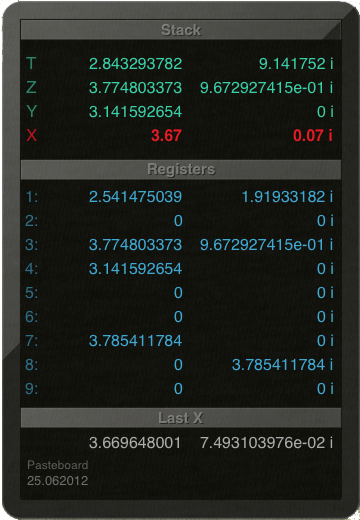Select the Y stack register label
This screenshot has width=360, height=520.
click(31, 111)
